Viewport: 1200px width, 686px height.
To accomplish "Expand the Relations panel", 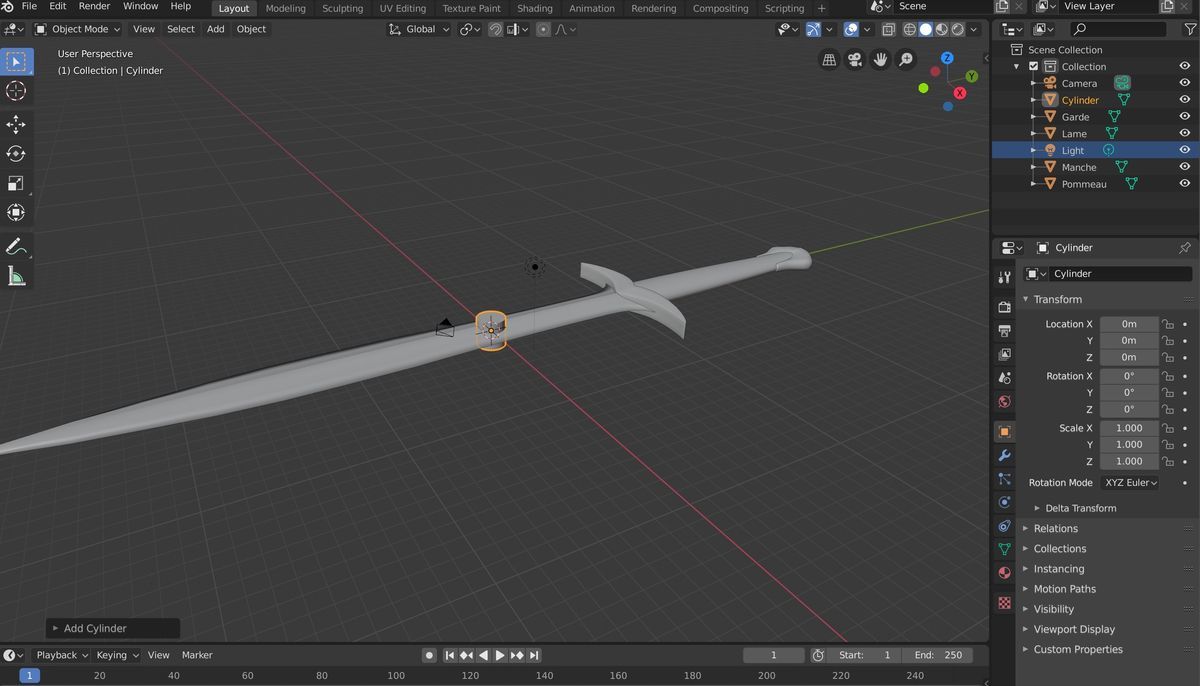I will click(x=1056, y=528).
